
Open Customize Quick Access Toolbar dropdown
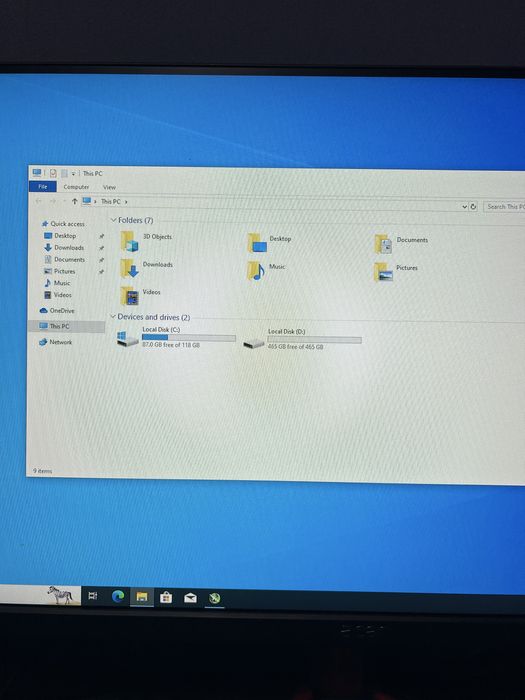73,174
